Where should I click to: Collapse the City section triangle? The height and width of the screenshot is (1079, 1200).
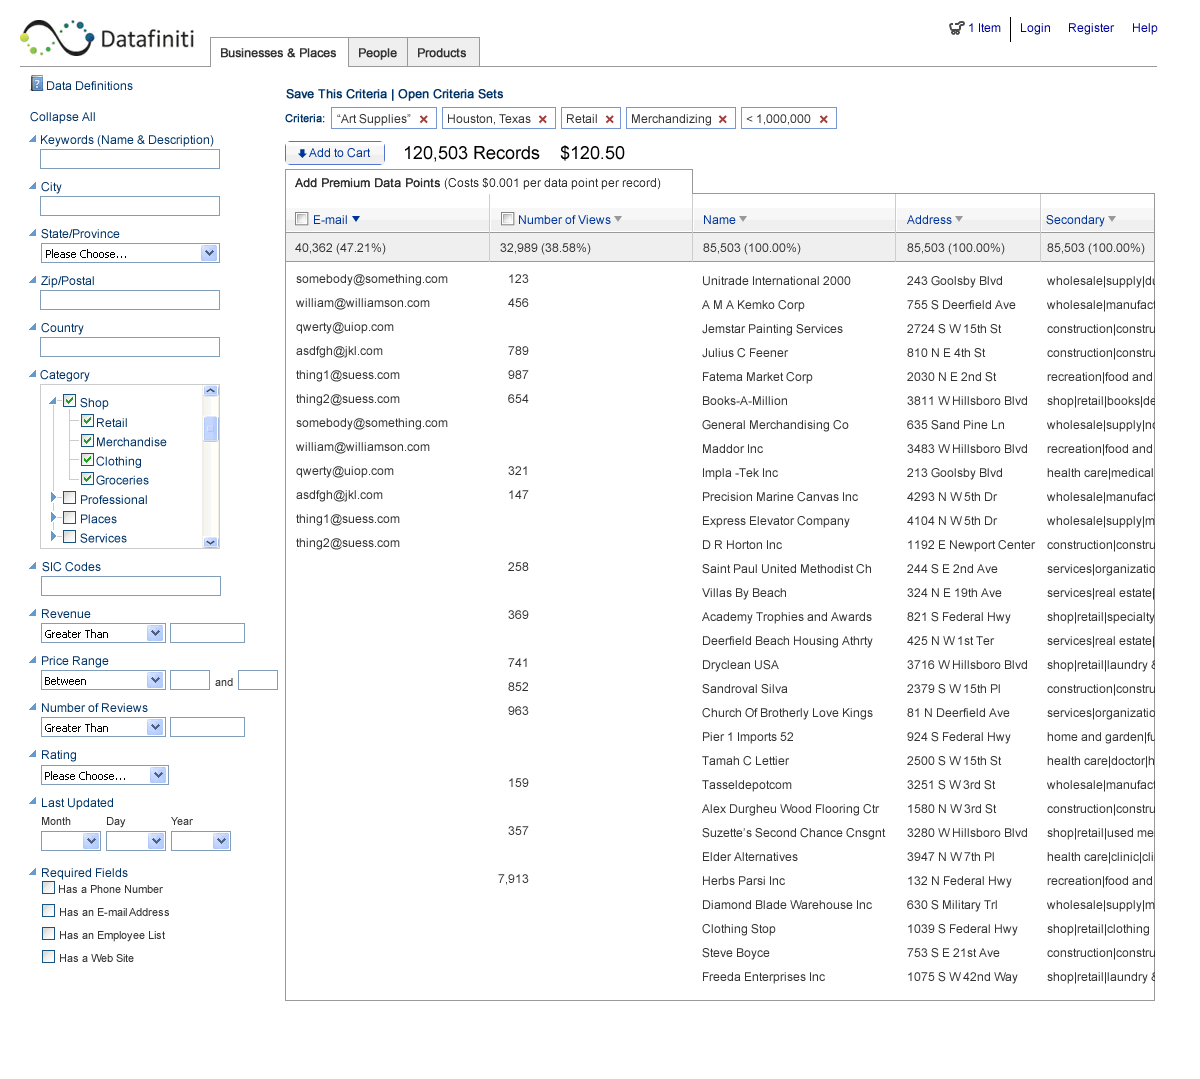pos(33,186)
